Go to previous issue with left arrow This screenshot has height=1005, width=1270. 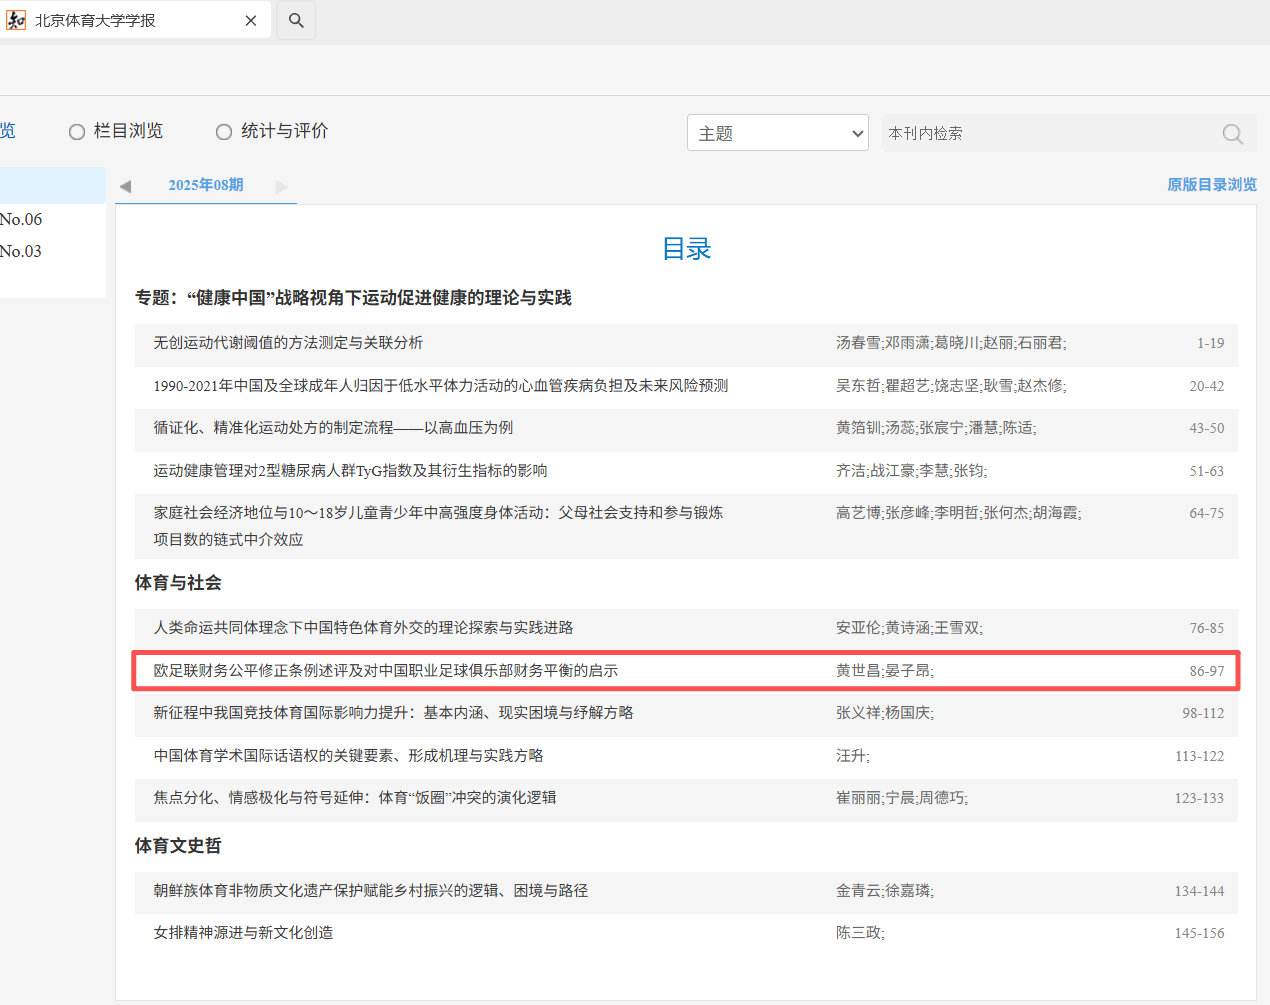coord(125,186)
